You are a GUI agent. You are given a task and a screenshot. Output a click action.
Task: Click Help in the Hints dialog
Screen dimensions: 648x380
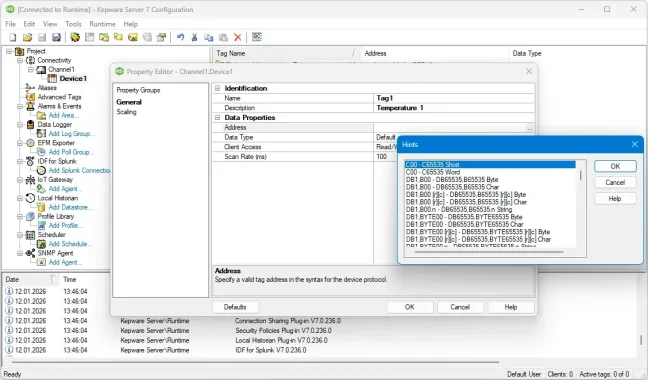(x=615, y=199)
